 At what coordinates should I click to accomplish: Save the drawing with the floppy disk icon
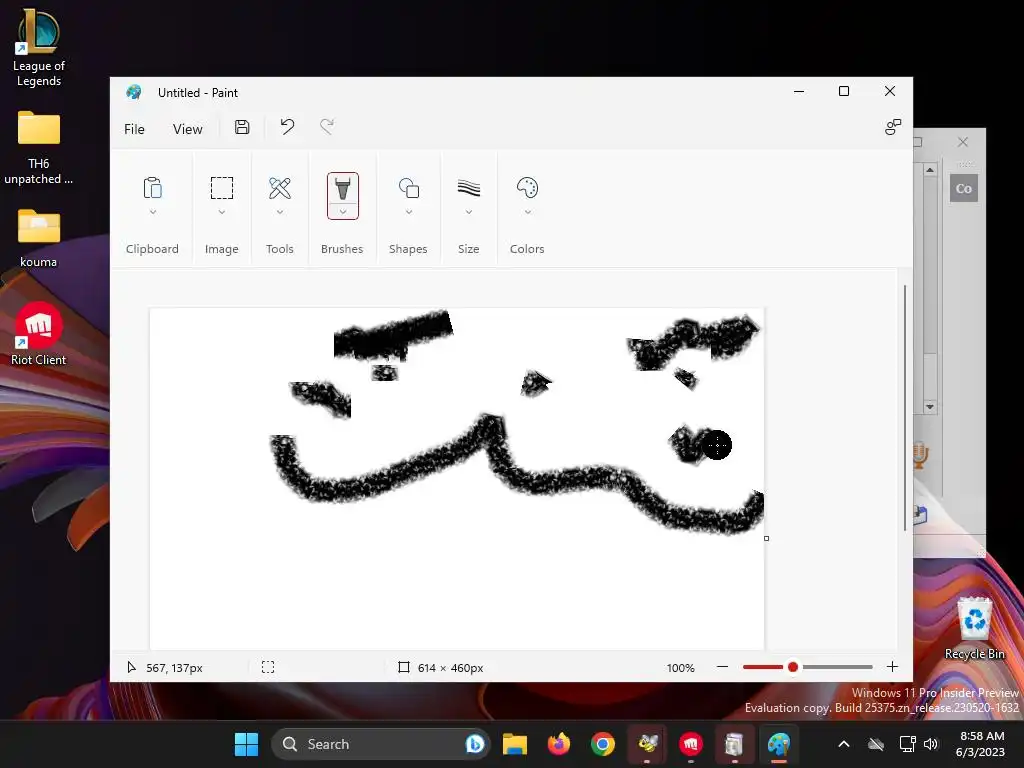click(x=242, y=127)
